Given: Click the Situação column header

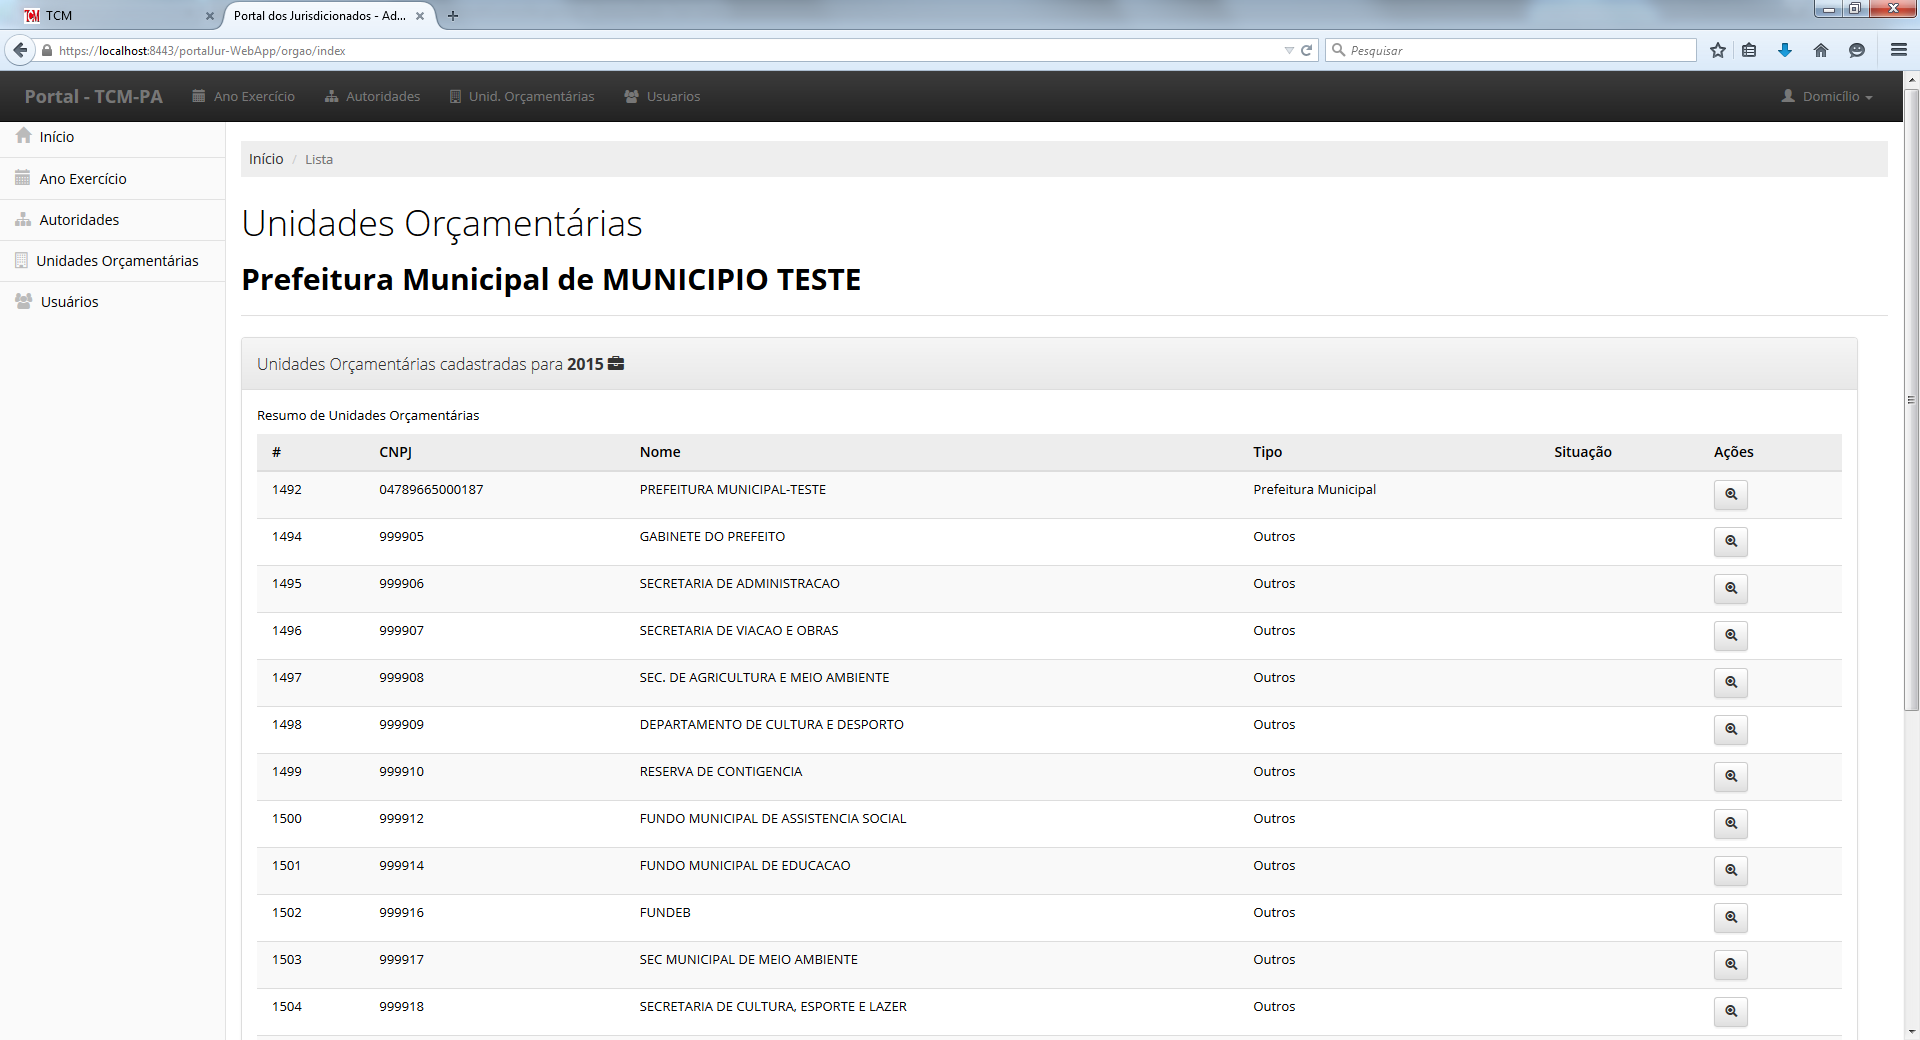Looking at the screenshot, I should (1583, 452).
